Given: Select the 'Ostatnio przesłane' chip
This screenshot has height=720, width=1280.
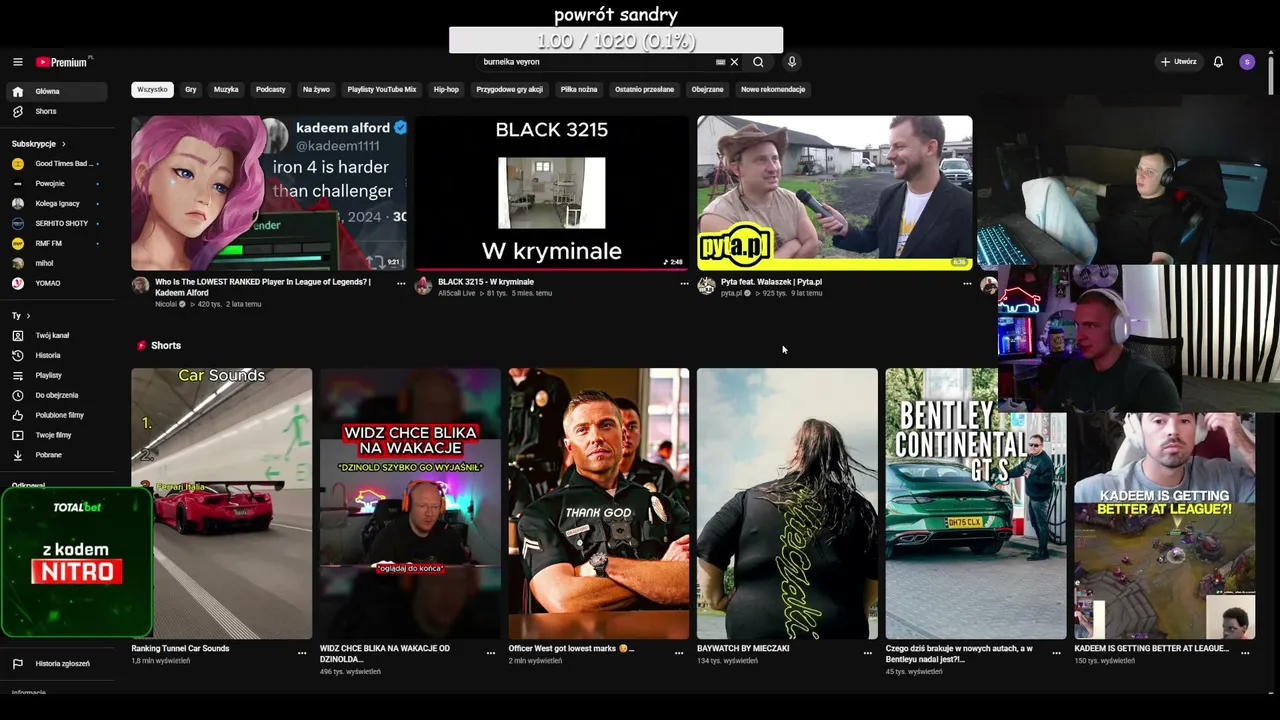Looking at the screenshot, I should pyautogui.click(x=644, y=90).
